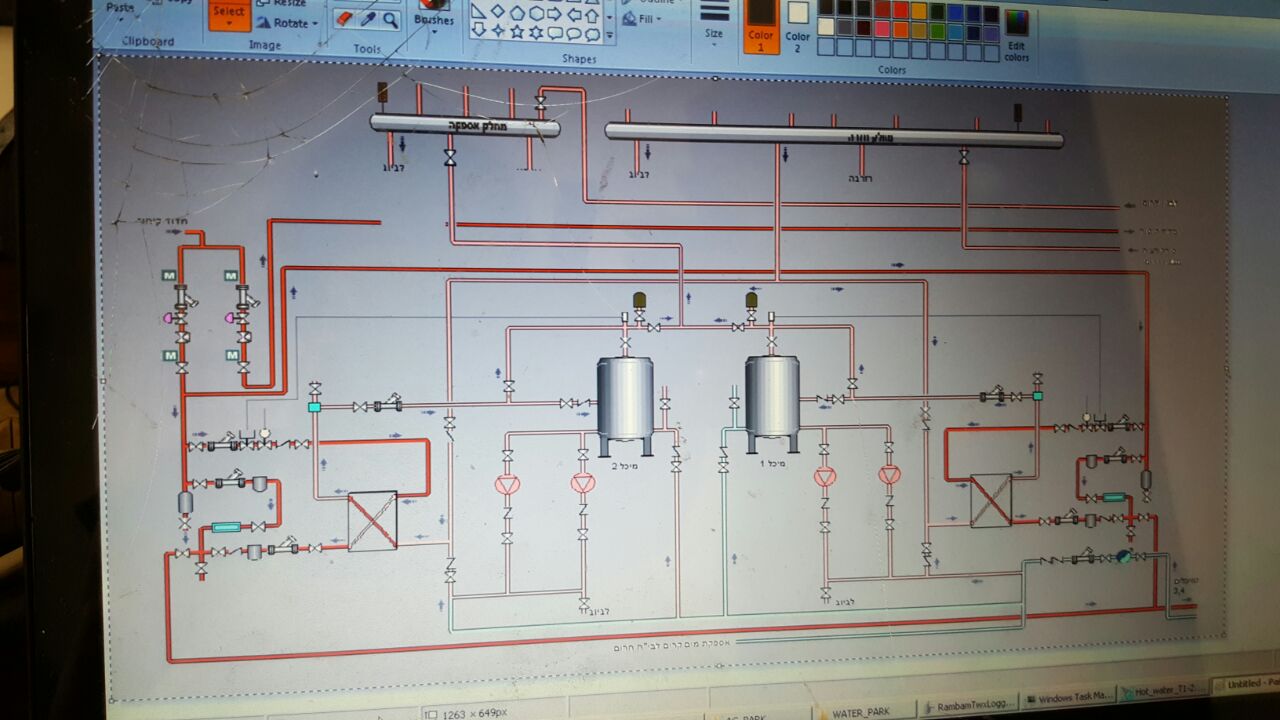Pick the white color swatch
The height and width of the screenshot is (720, 1280).
826,26
